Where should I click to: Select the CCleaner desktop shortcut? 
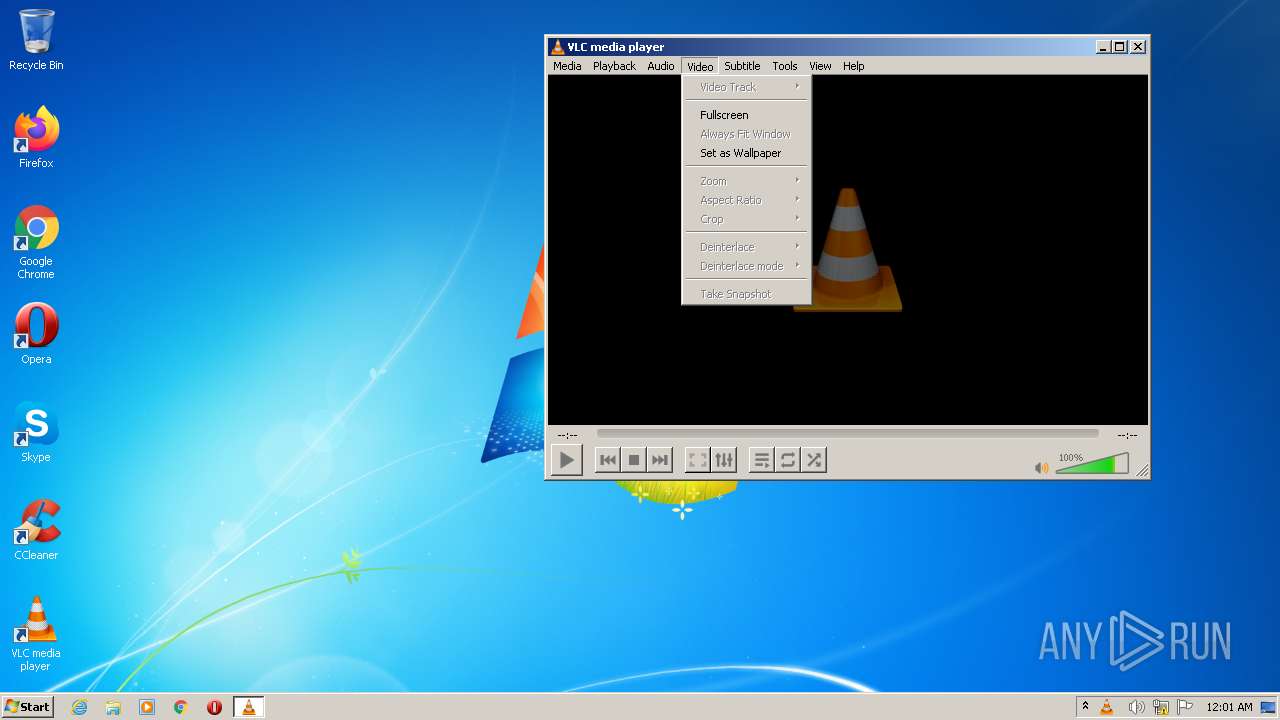coord(36,530)
